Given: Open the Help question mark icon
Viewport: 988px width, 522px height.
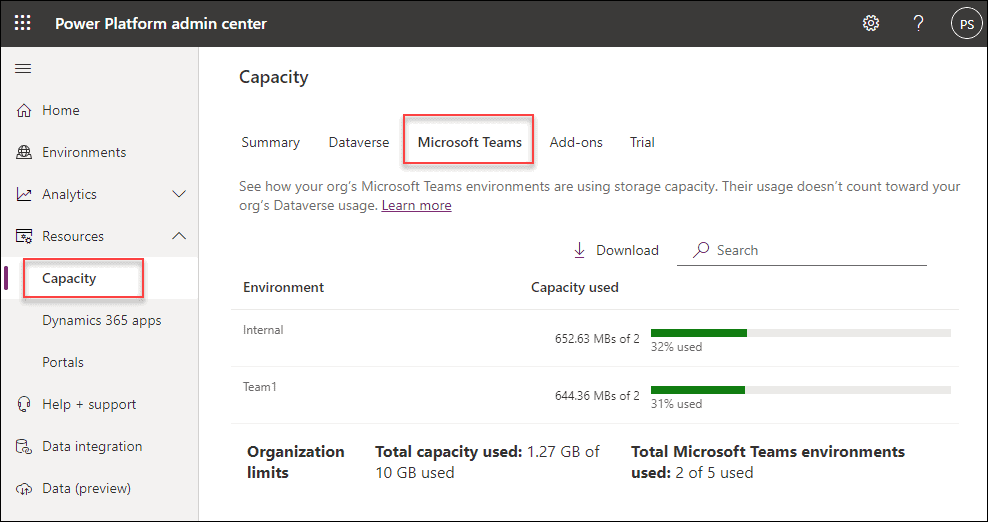Looking at the screenshot, I should point(919,23).
